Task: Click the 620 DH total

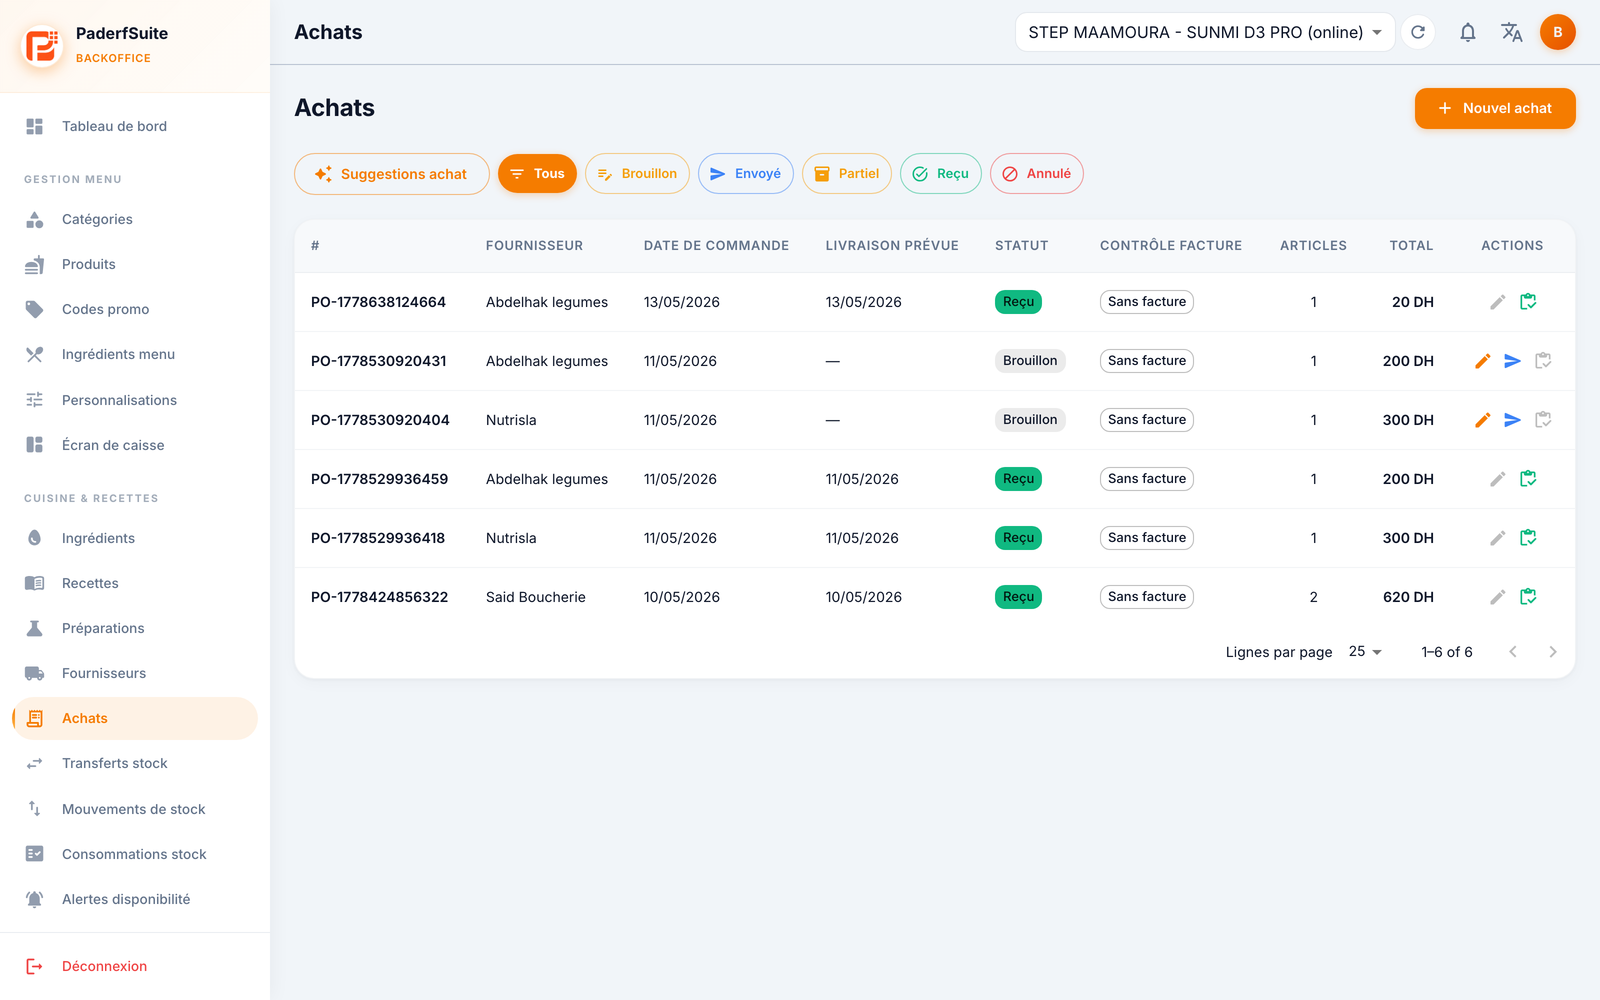Action: coord(1408,597)
